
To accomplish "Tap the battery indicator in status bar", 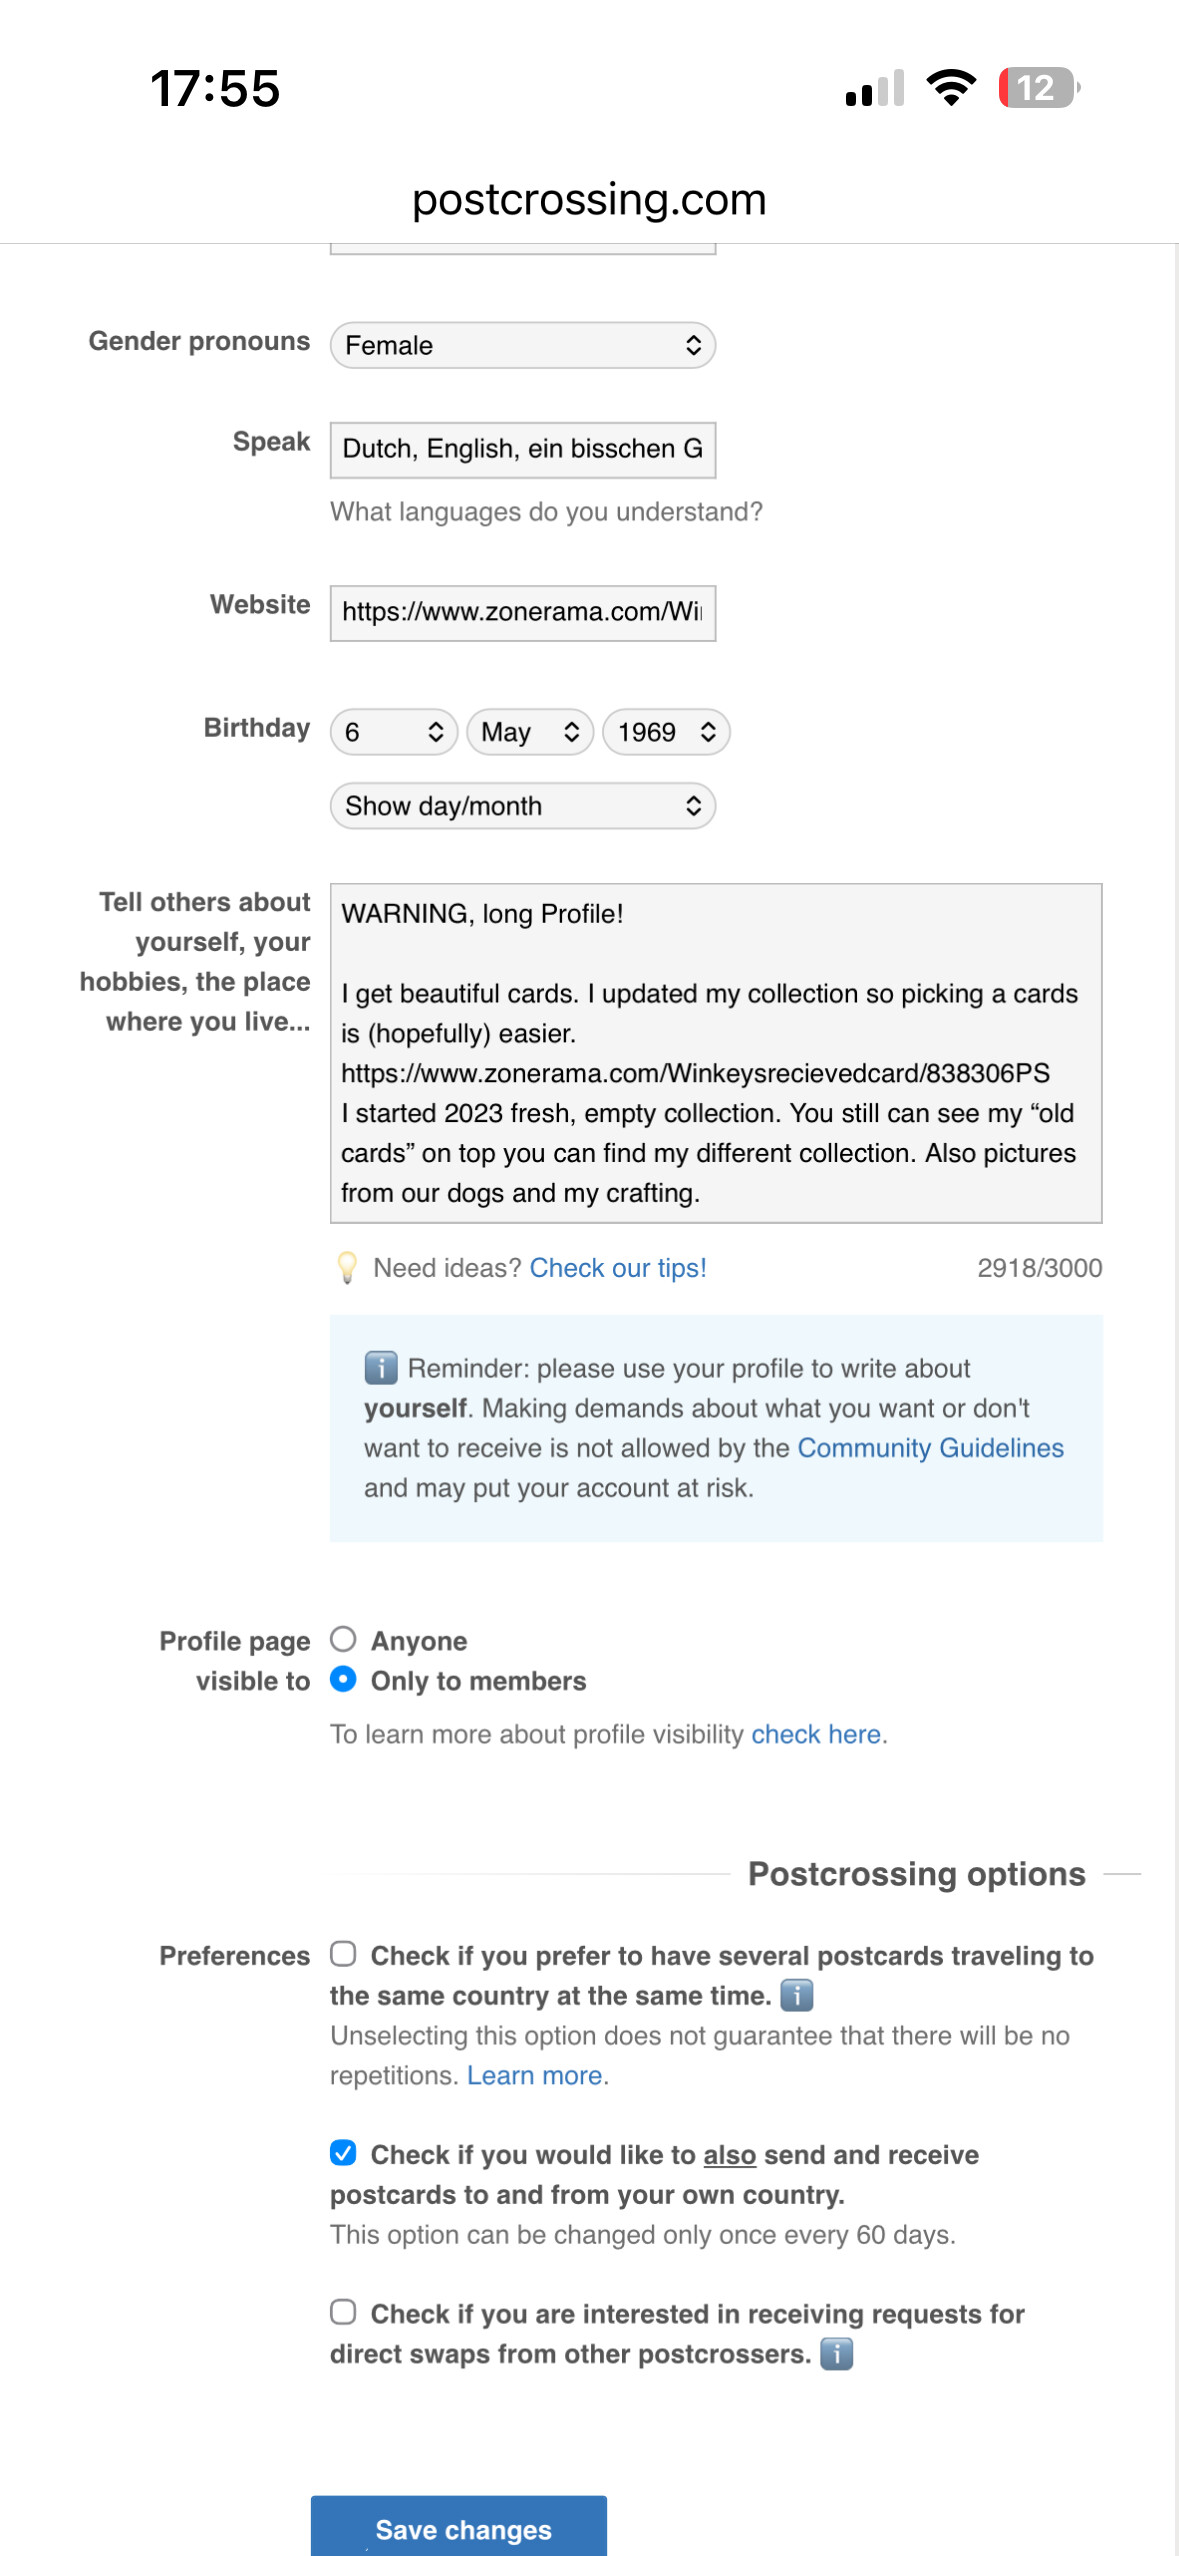I will coord(1039,88).
